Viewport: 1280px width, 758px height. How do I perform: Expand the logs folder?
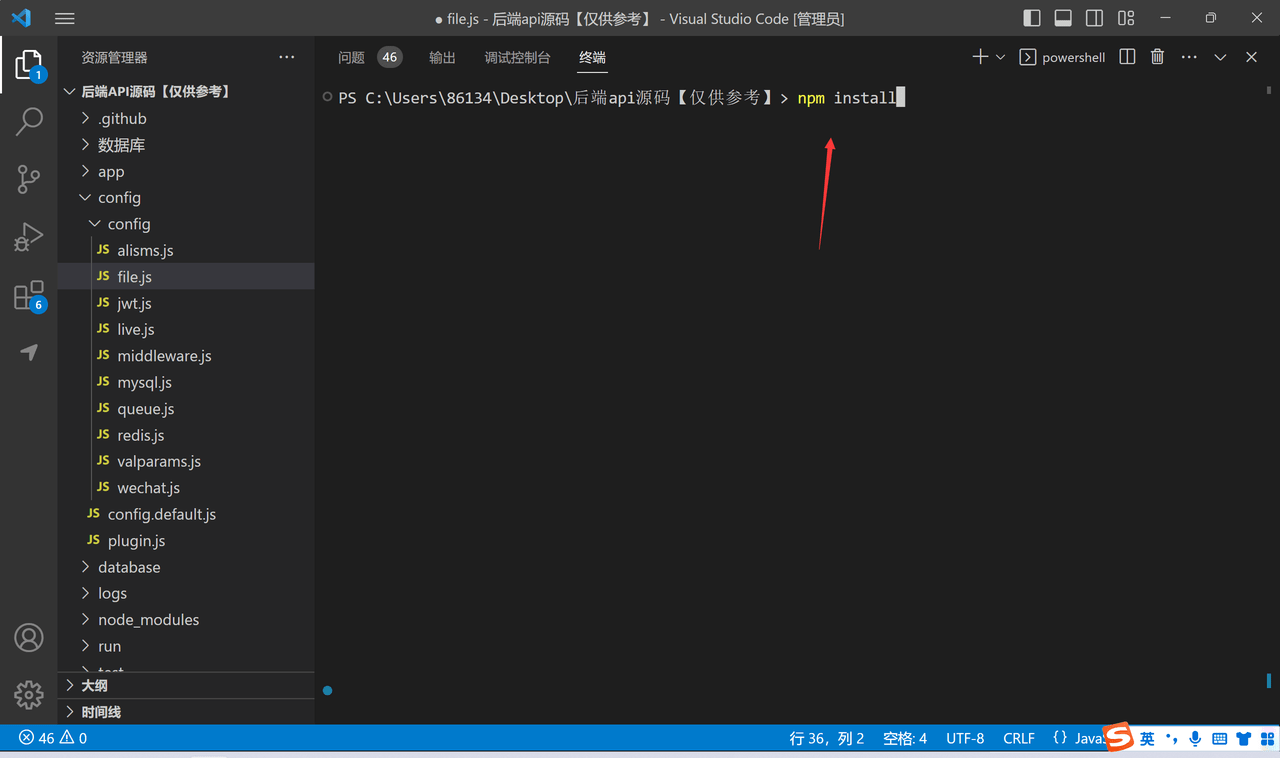pyautogui.click(x=186, y=593)
